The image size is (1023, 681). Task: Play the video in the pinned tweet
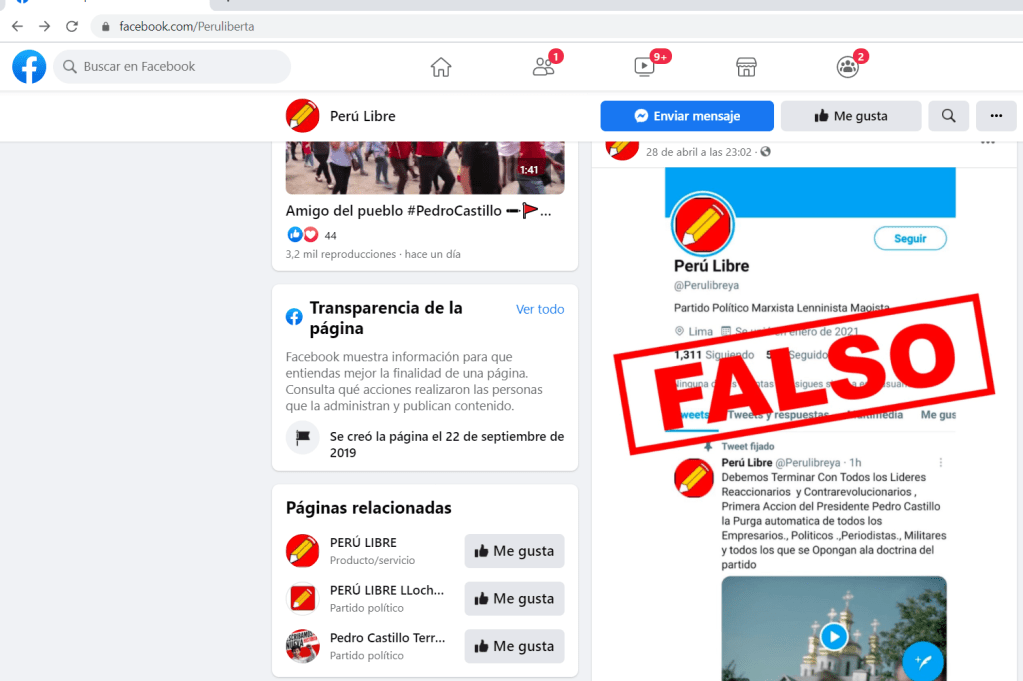click(834, 637)
